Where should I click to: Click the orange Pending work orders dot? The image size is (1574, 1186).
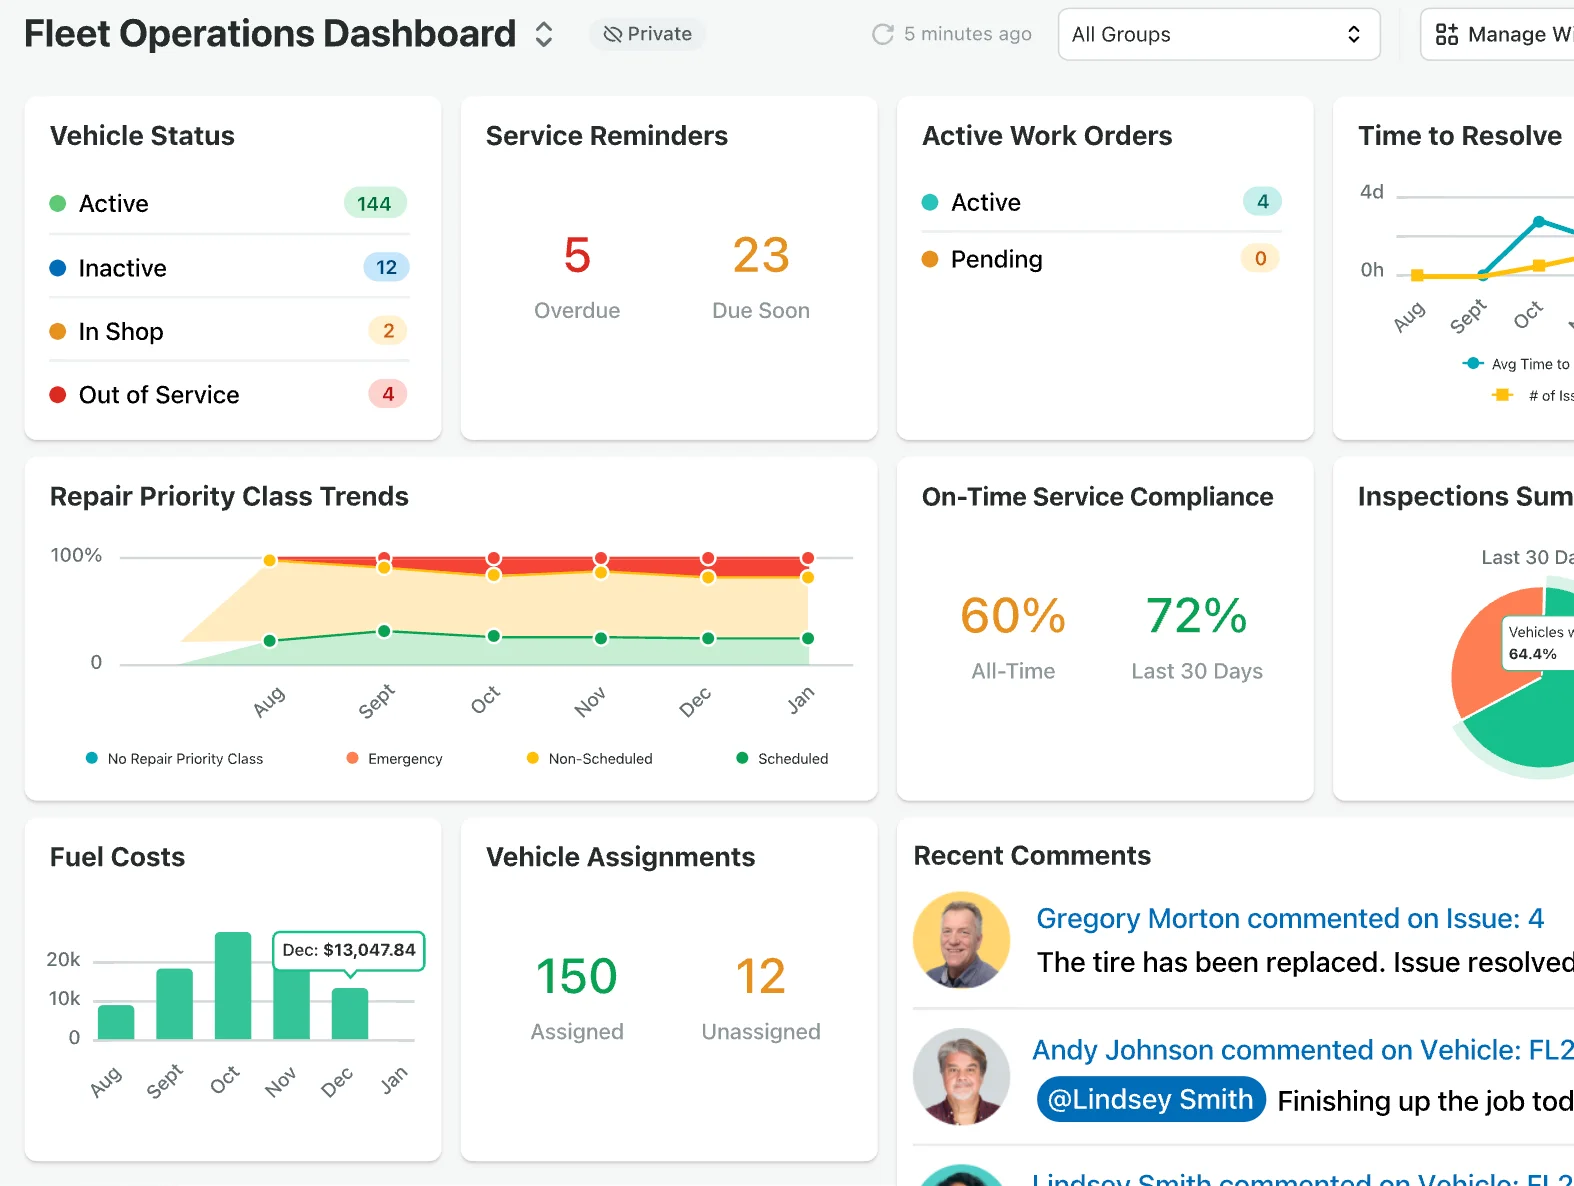pyautogui.click(x=930, y=259)
